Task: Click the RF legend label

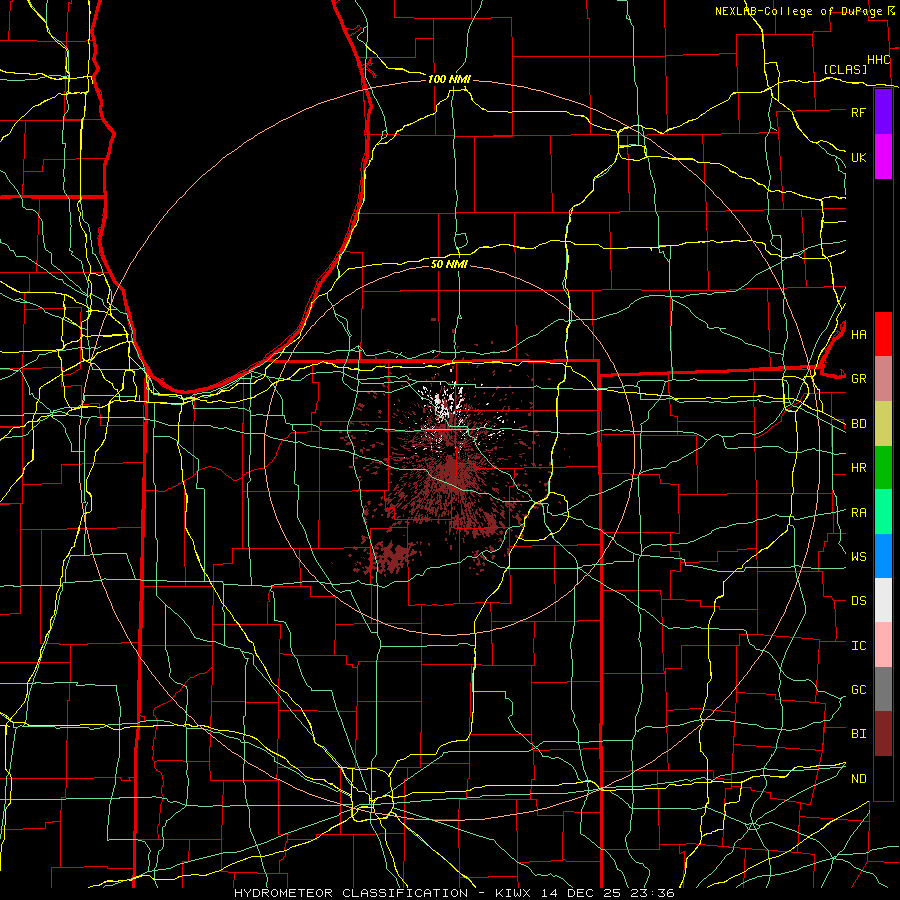Action: coord(858,112)
